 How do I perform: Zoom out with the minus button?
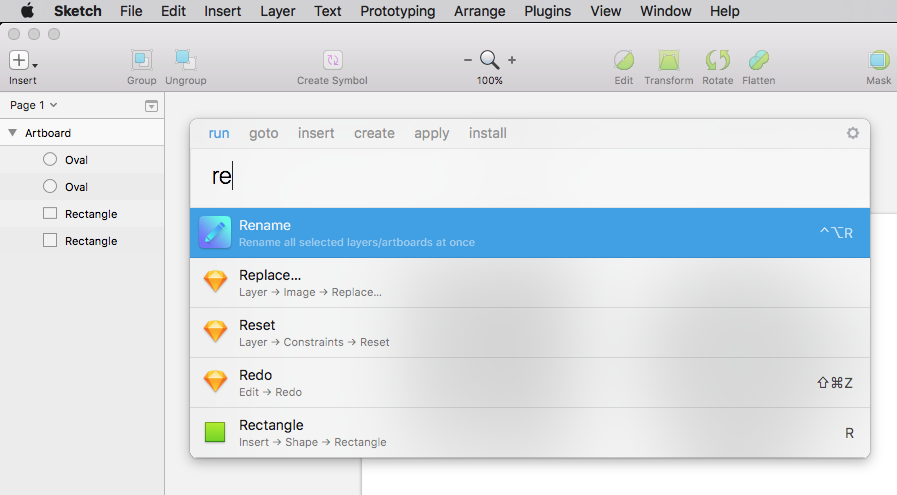[467, 60]
